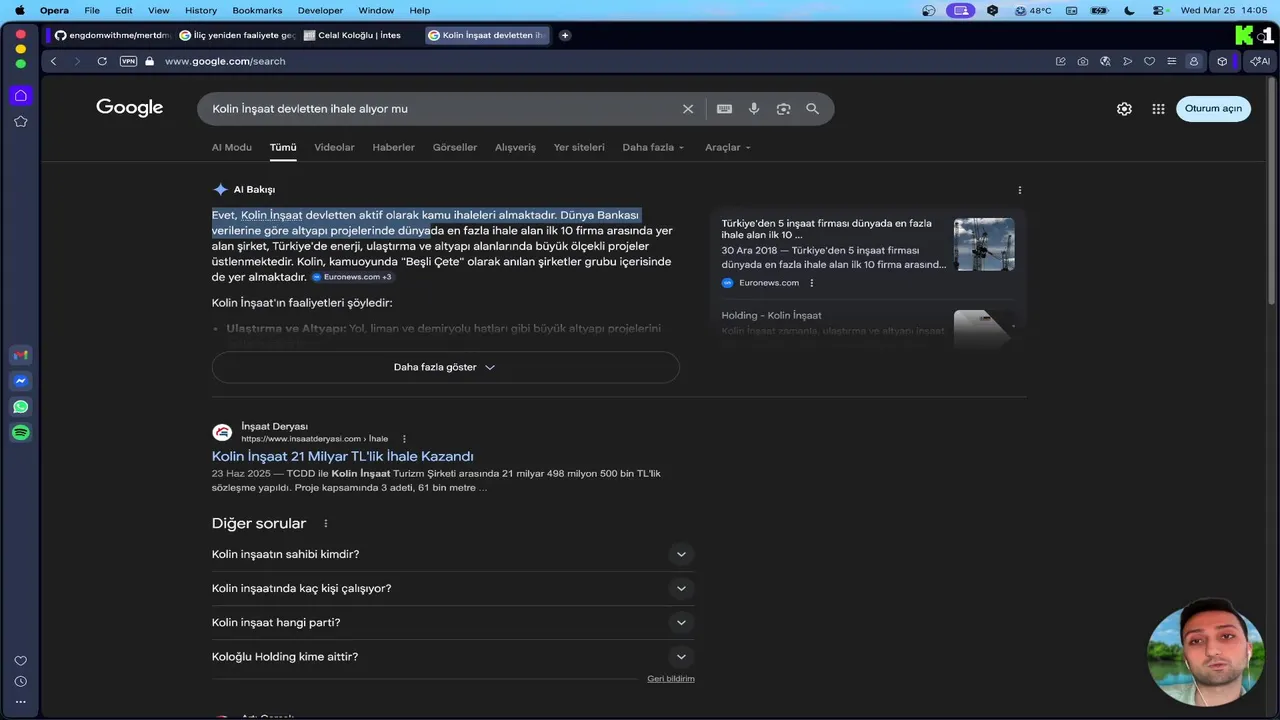
Task: Open Euronews article thumbnail image
Action: [984, 245]
